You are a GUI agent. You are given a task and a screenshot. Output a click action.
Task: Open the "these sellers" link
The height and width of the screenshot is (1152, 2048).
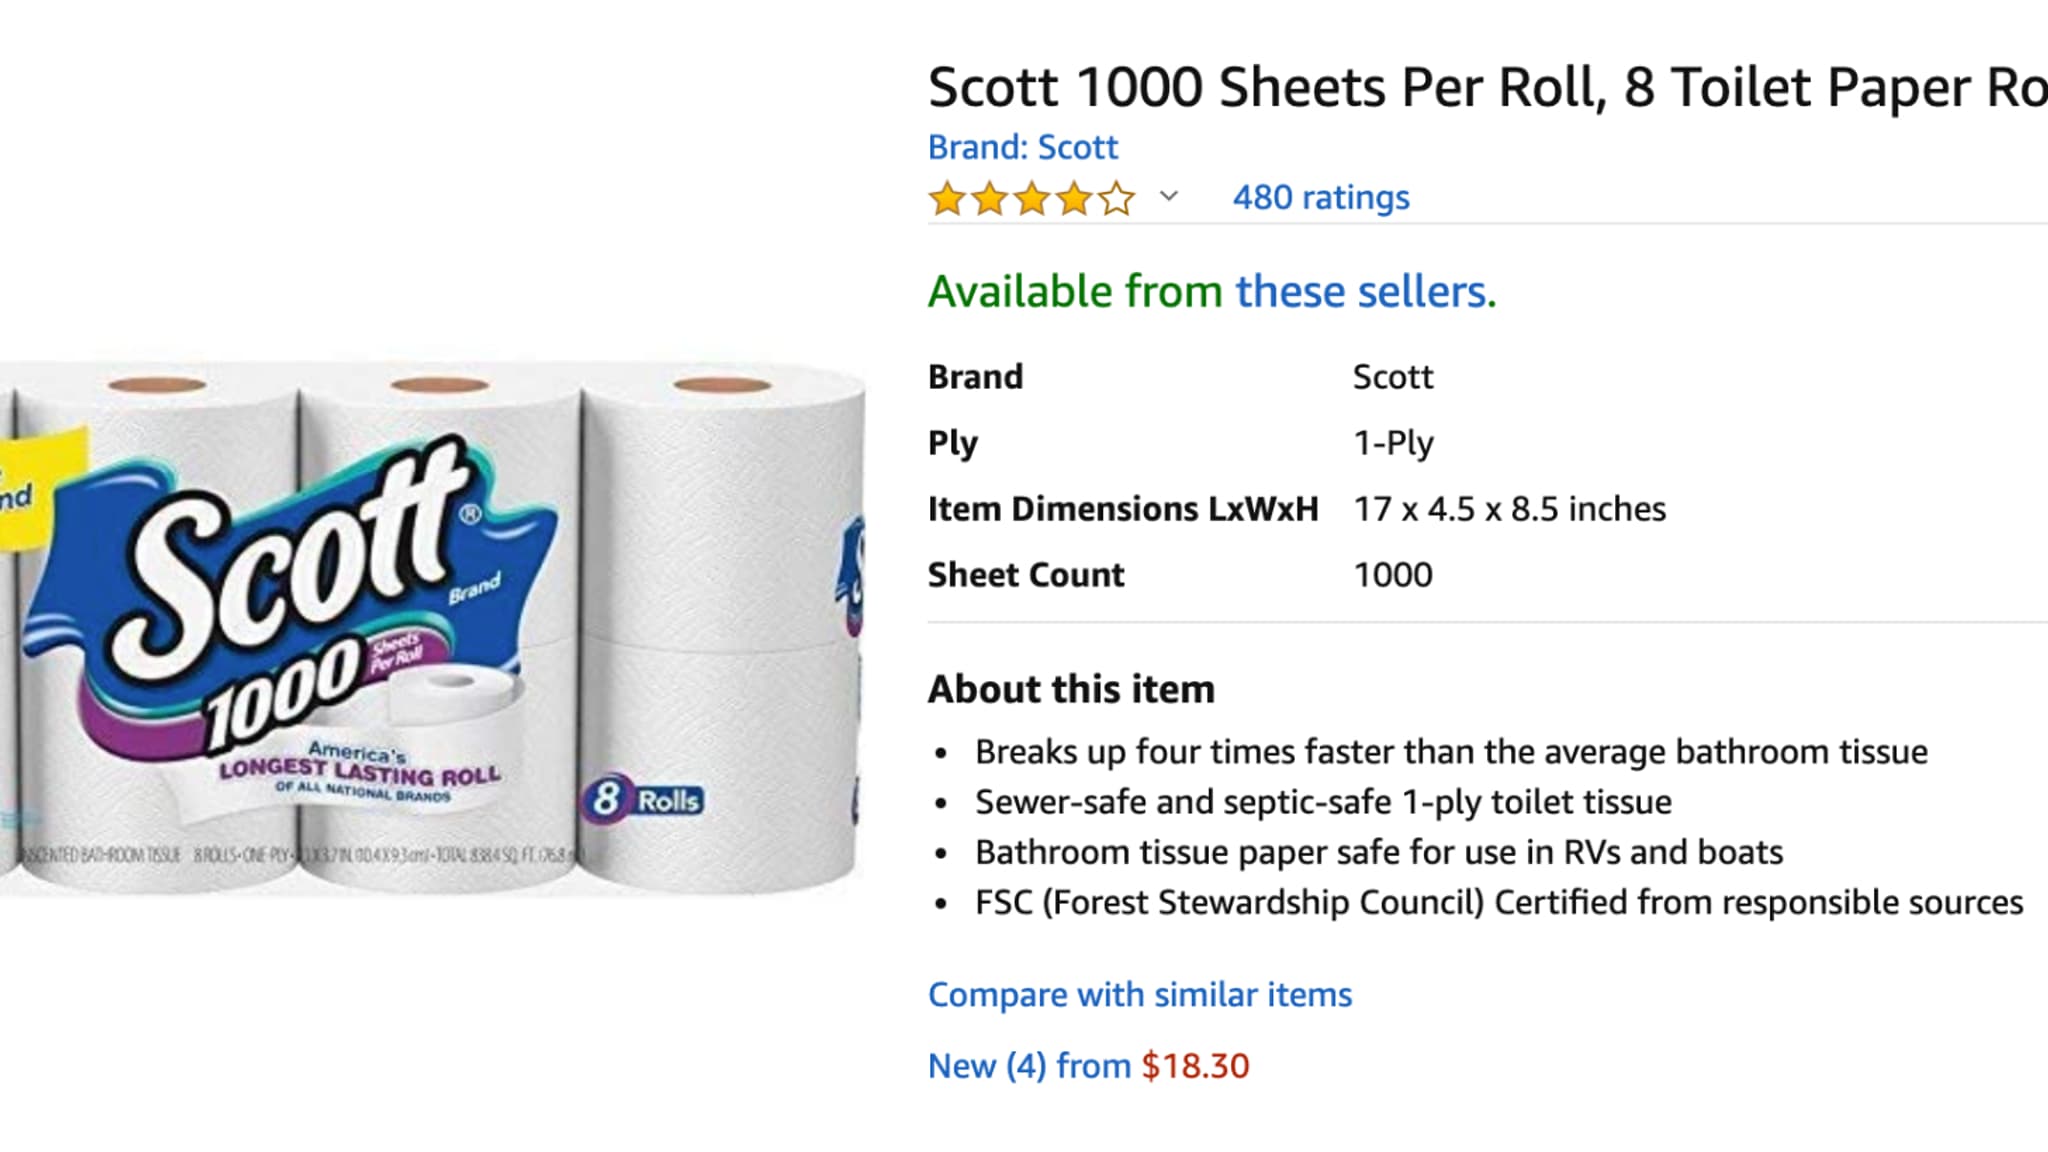click(1365, 292)
